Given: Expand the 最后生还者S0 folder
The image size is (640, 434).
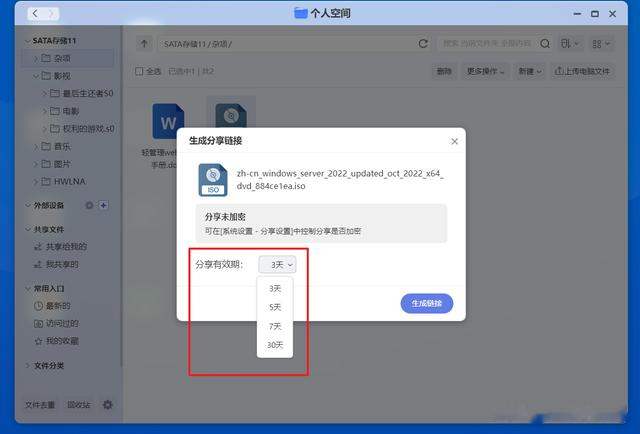Looking at the screenshot, I should tap(44, 93).
